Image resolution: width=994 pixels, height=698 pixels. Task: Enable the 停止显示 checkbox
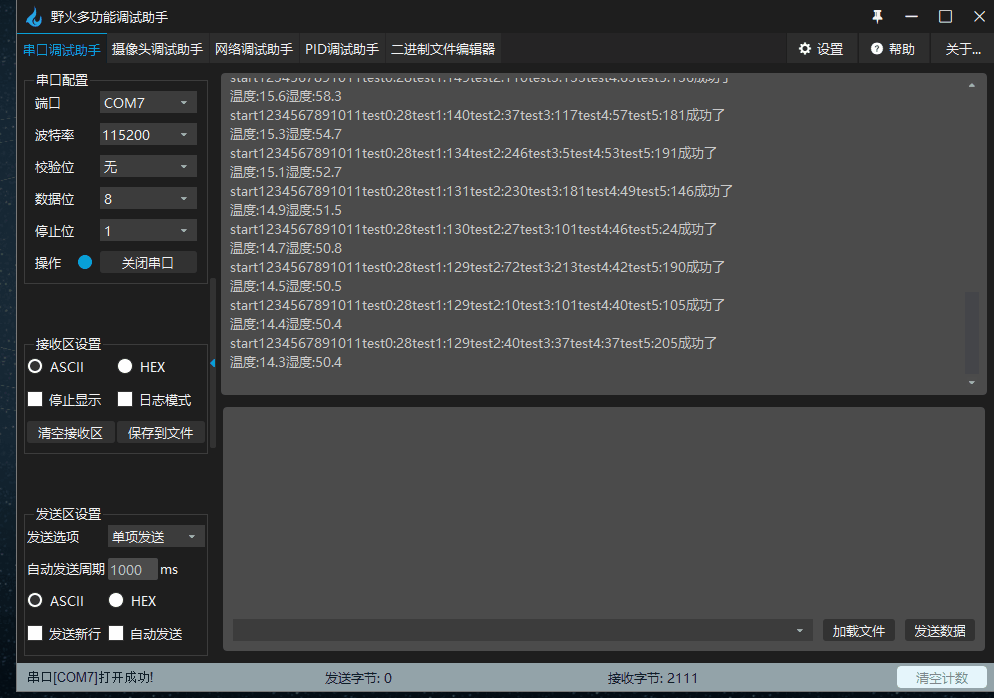click(x=36, y=399)
